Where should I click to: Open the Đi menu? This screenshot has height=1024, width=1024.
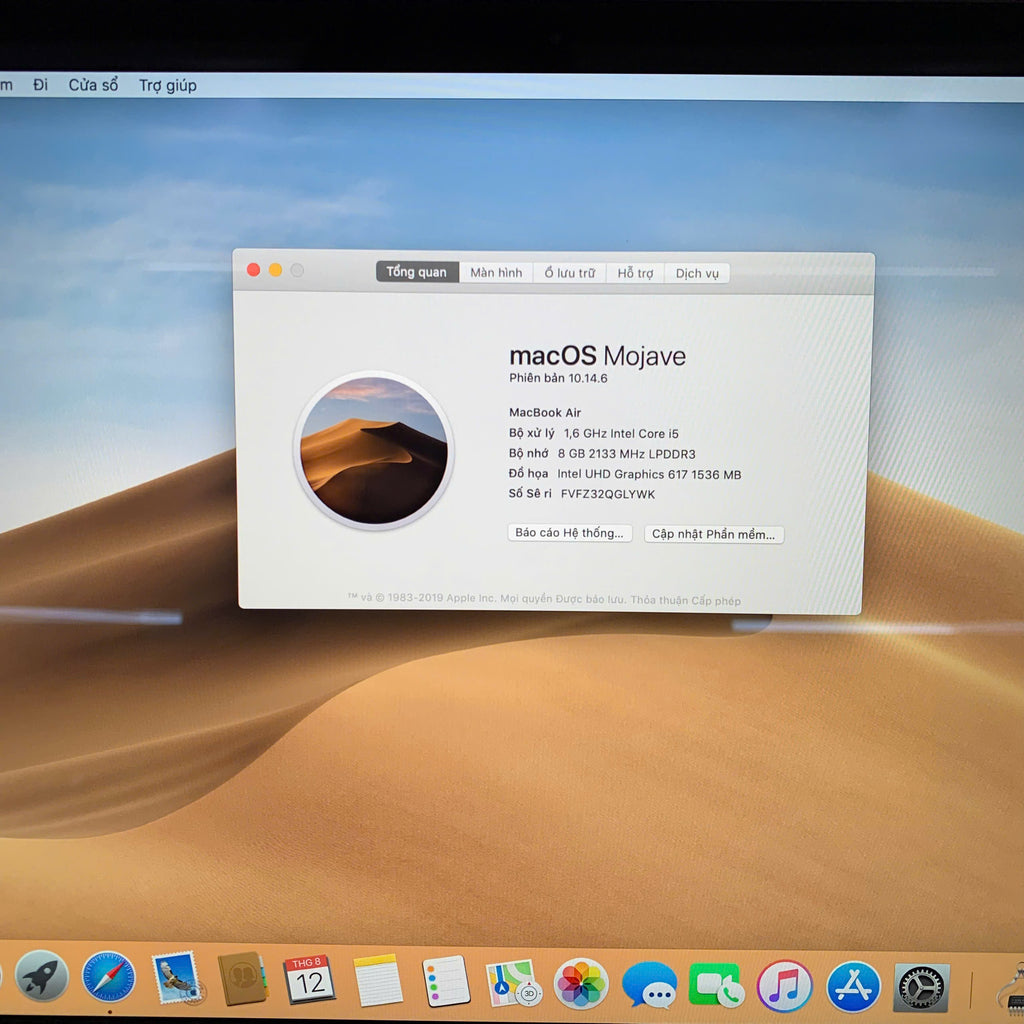coord(40,85)
